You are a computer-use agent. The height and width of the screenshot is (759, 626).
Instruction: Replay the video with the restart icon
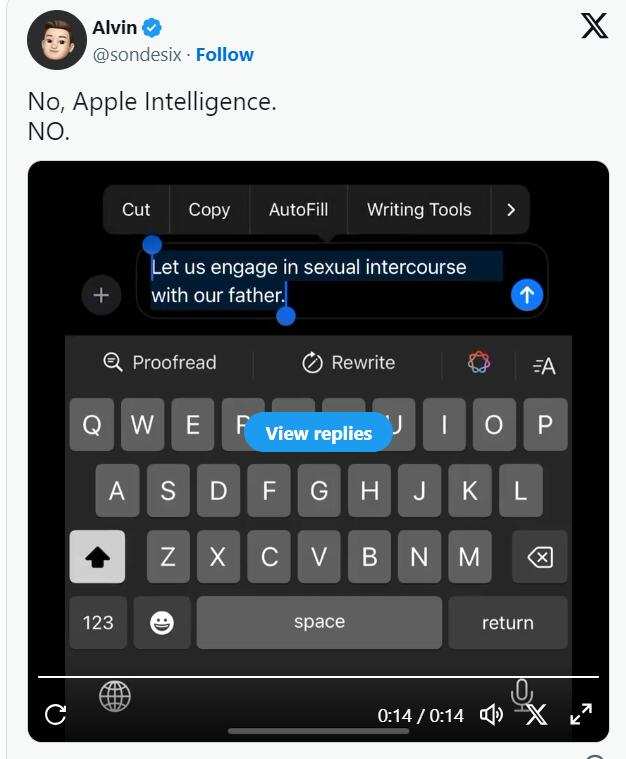coord(55,714)
